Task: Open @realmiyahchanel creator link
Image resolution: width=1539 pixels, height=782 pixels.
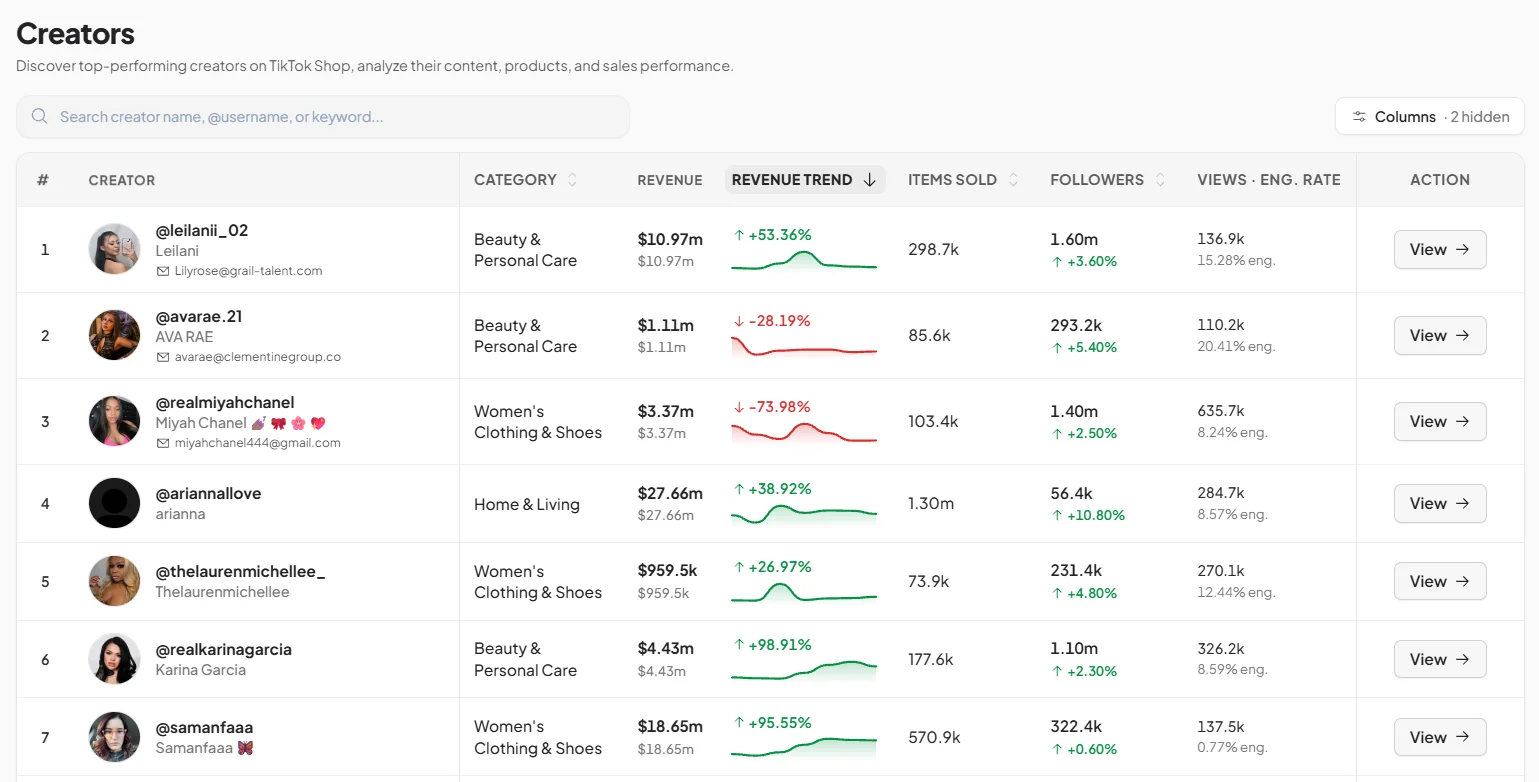Action: point(225,402)
